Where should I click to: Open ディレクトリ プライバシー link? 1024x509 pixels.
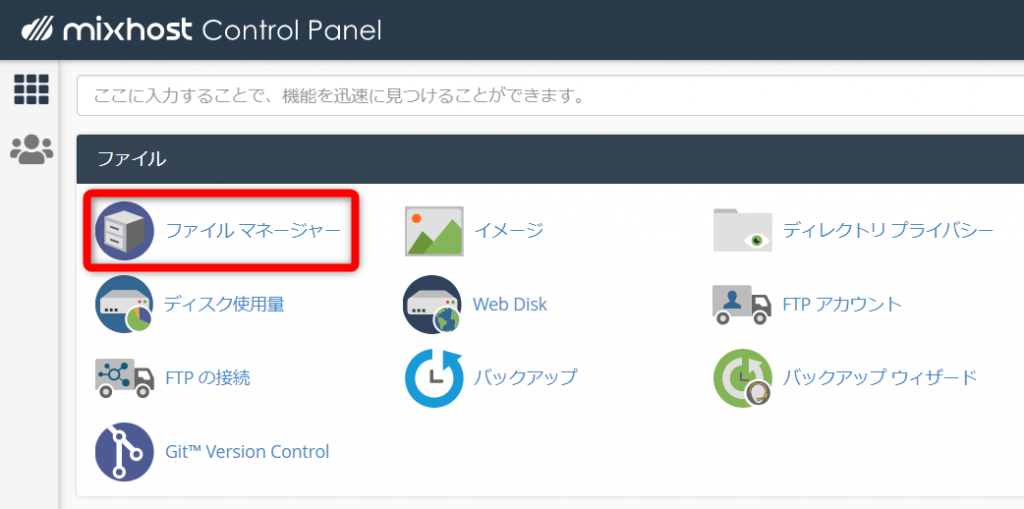click(888, 231)
